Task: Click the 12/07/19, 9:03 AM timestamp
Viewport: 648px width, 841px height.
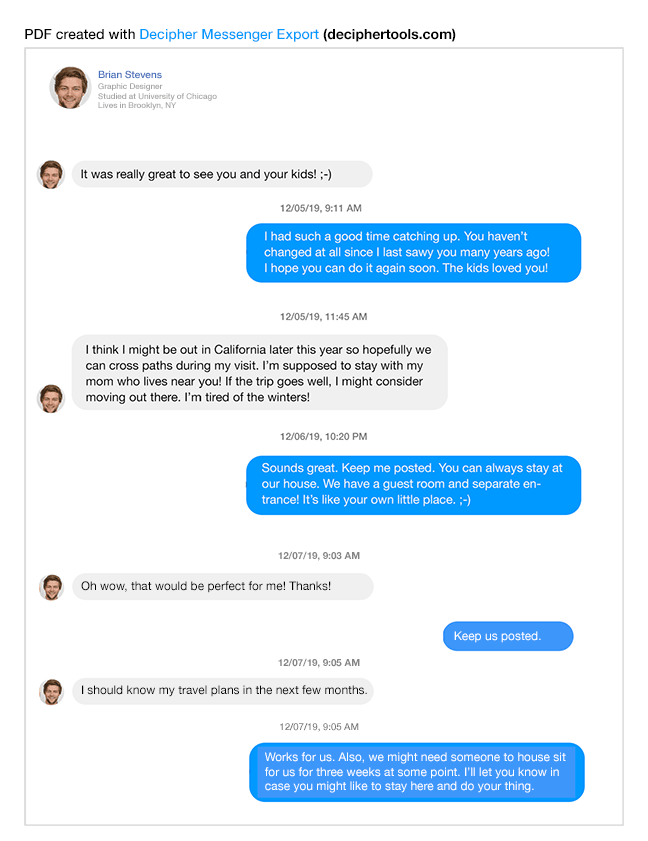Action: pos(319,556)
